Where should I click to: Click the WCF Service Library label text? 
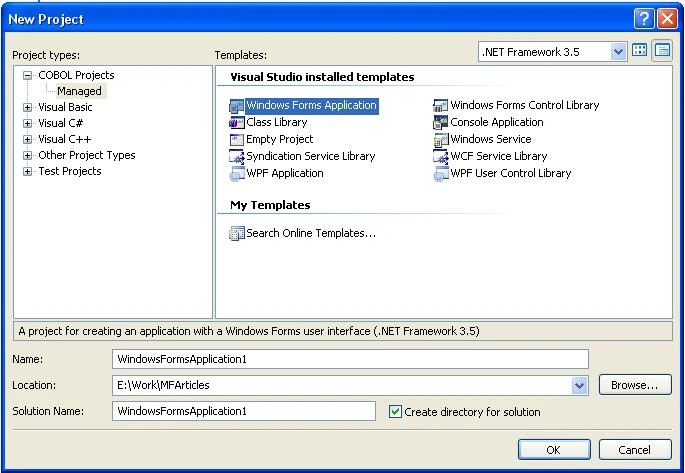tap(499, 156)
